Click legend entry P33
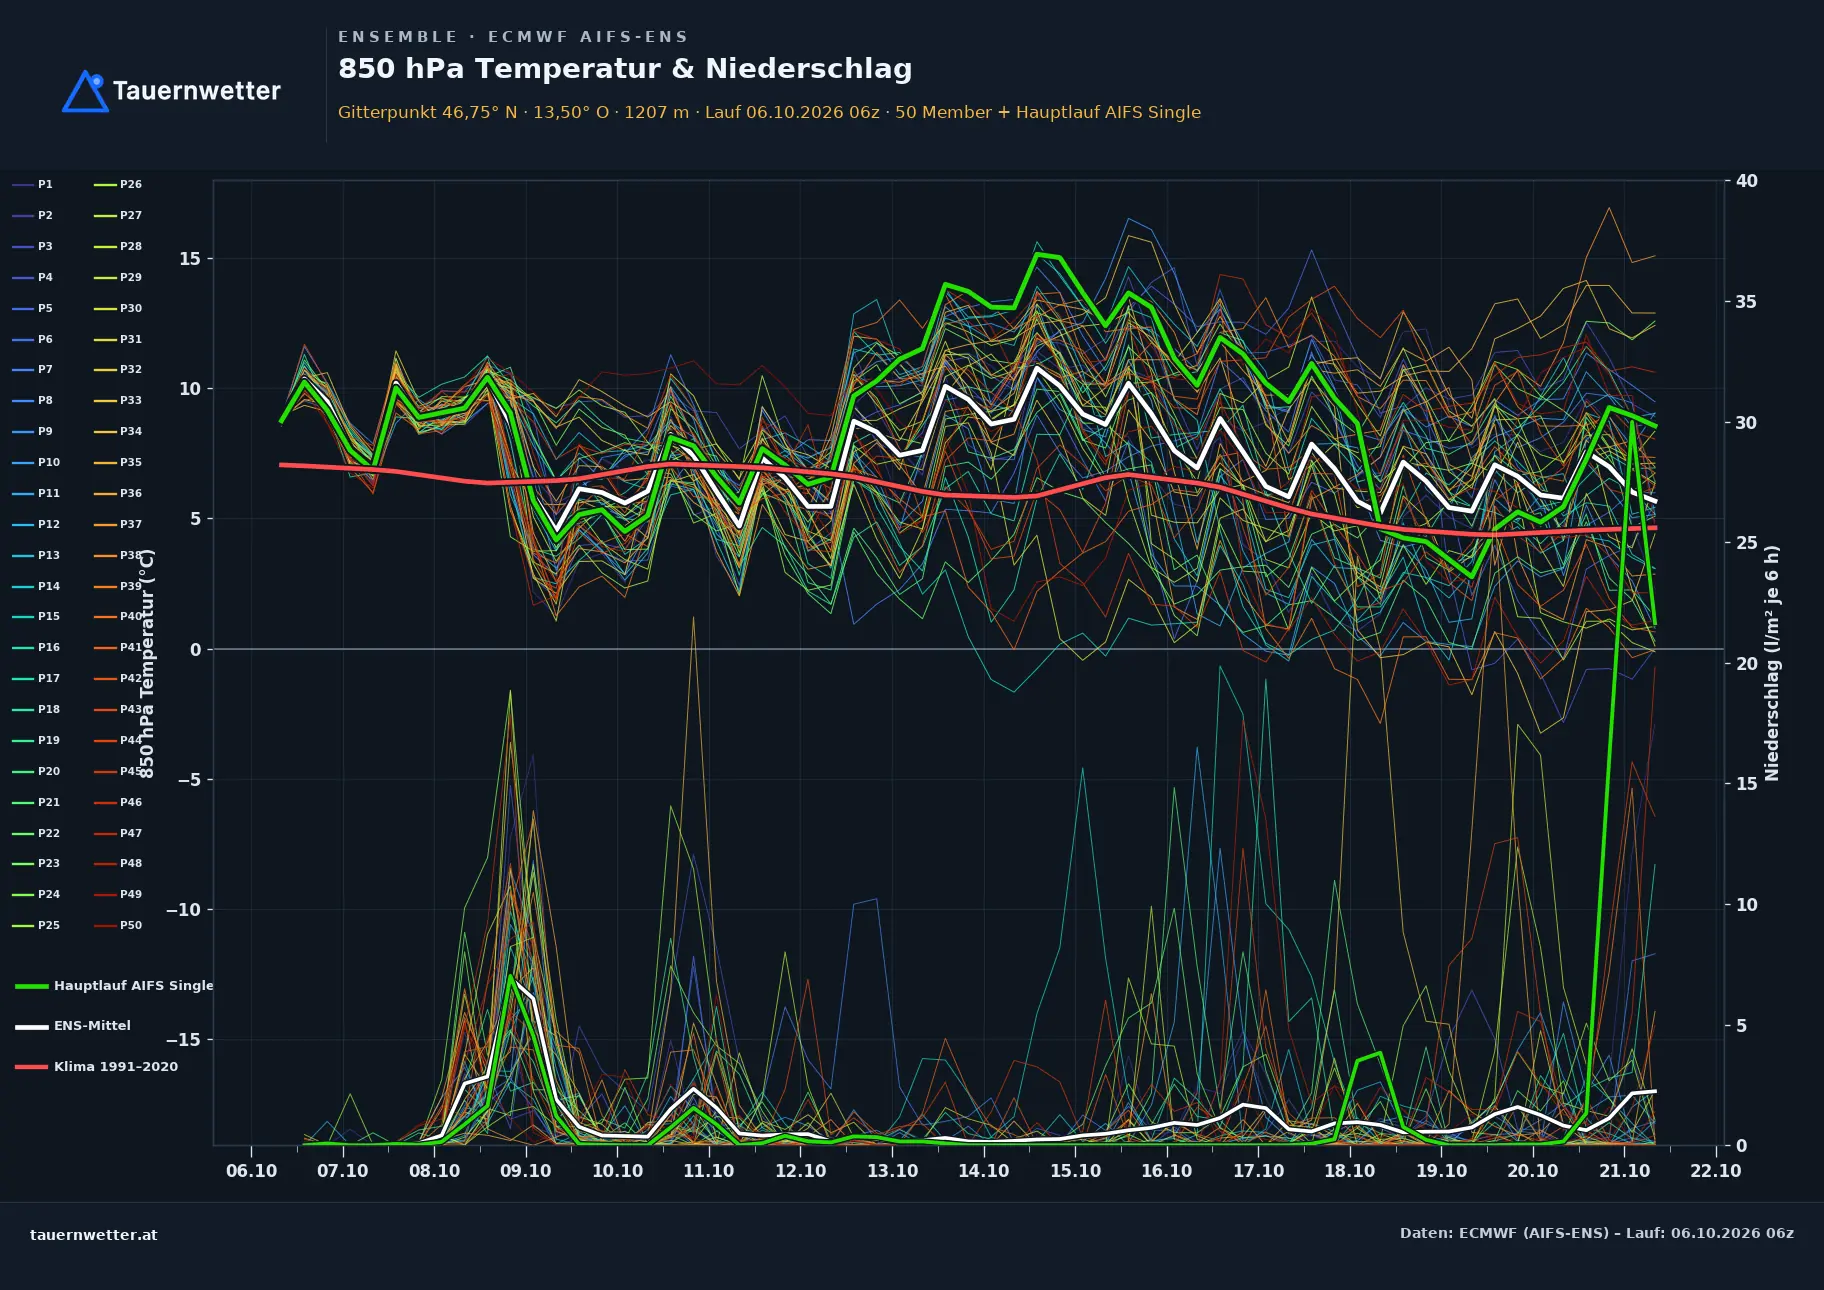 [118, 401]
